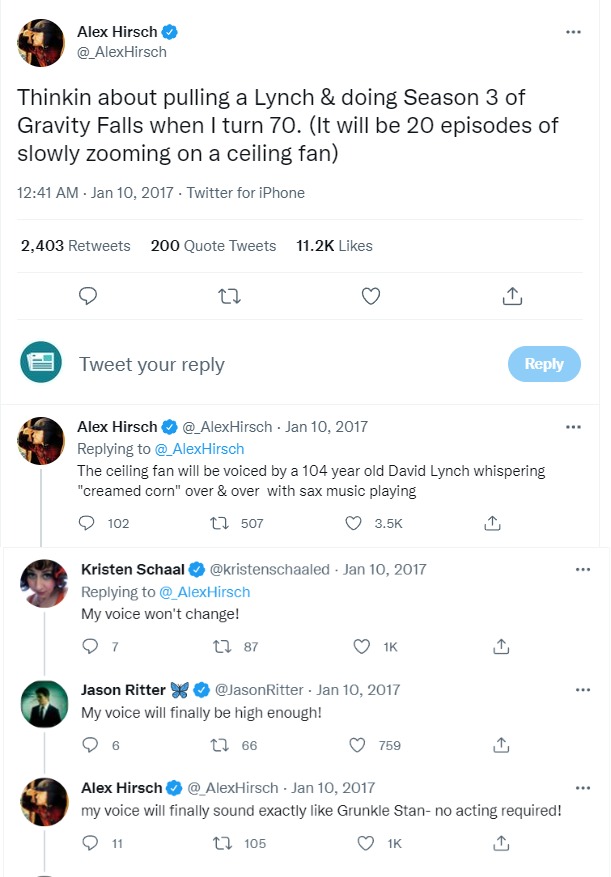Open more options on Jason Ritter's reply
Screen dimensions: 611x877
(583, 690)
